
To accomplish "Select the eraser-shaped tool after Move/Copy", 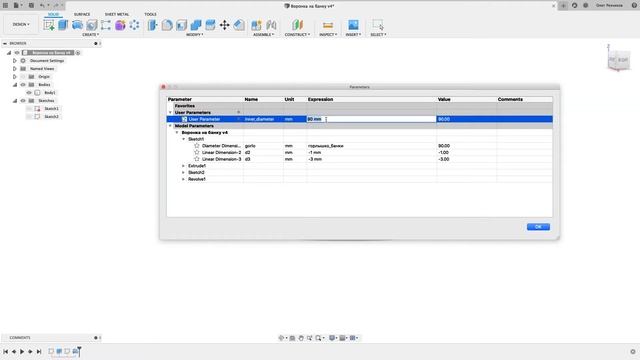I will click(x=239, y=25).
